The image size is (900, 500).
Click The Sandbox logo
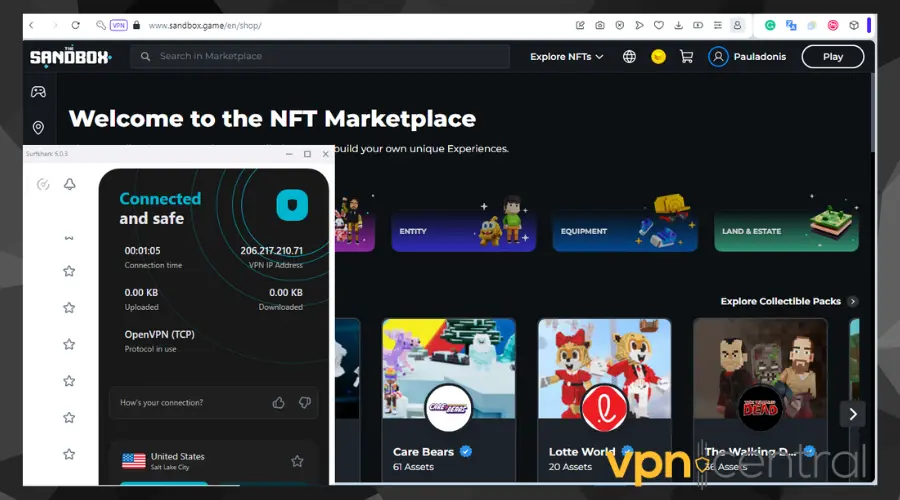[70, 56]
